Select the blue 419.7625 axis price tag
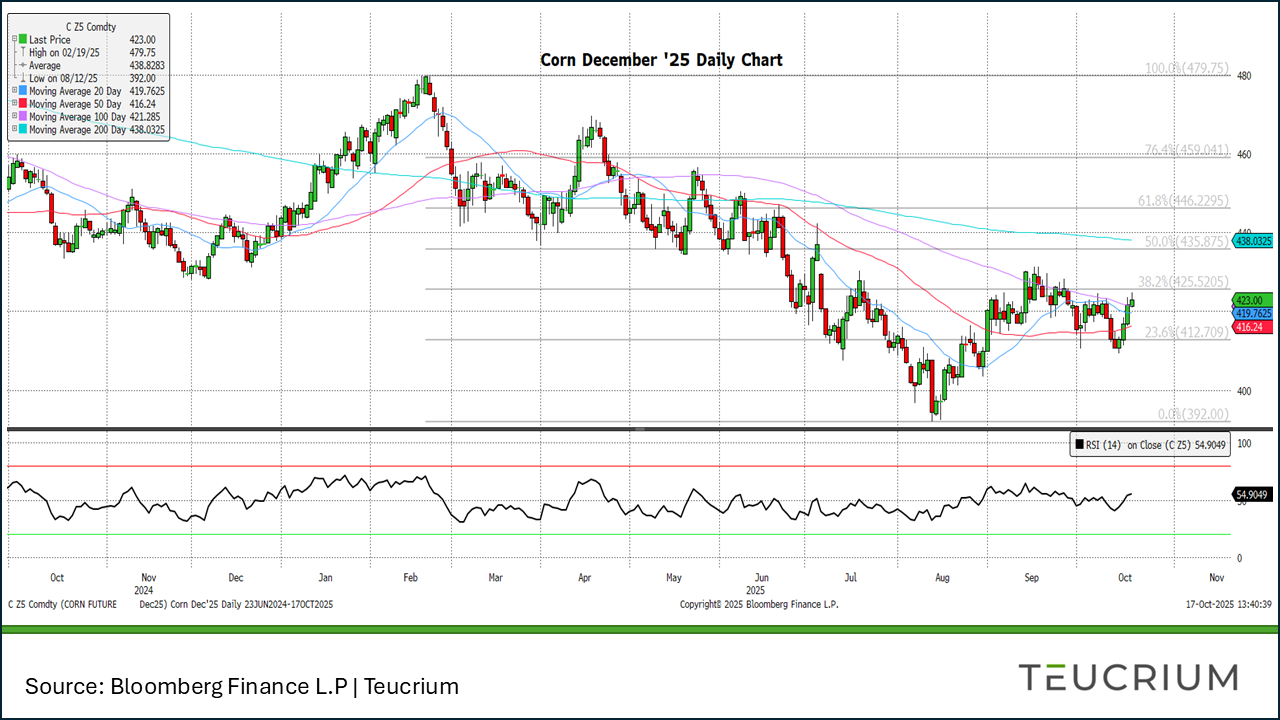The height and width of the screenshot is (720, 1280). tap(1253, 313)
